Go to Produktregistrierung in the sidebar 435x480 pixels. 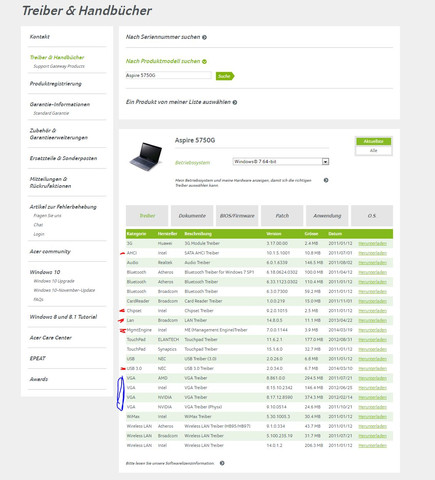point(56,84)
